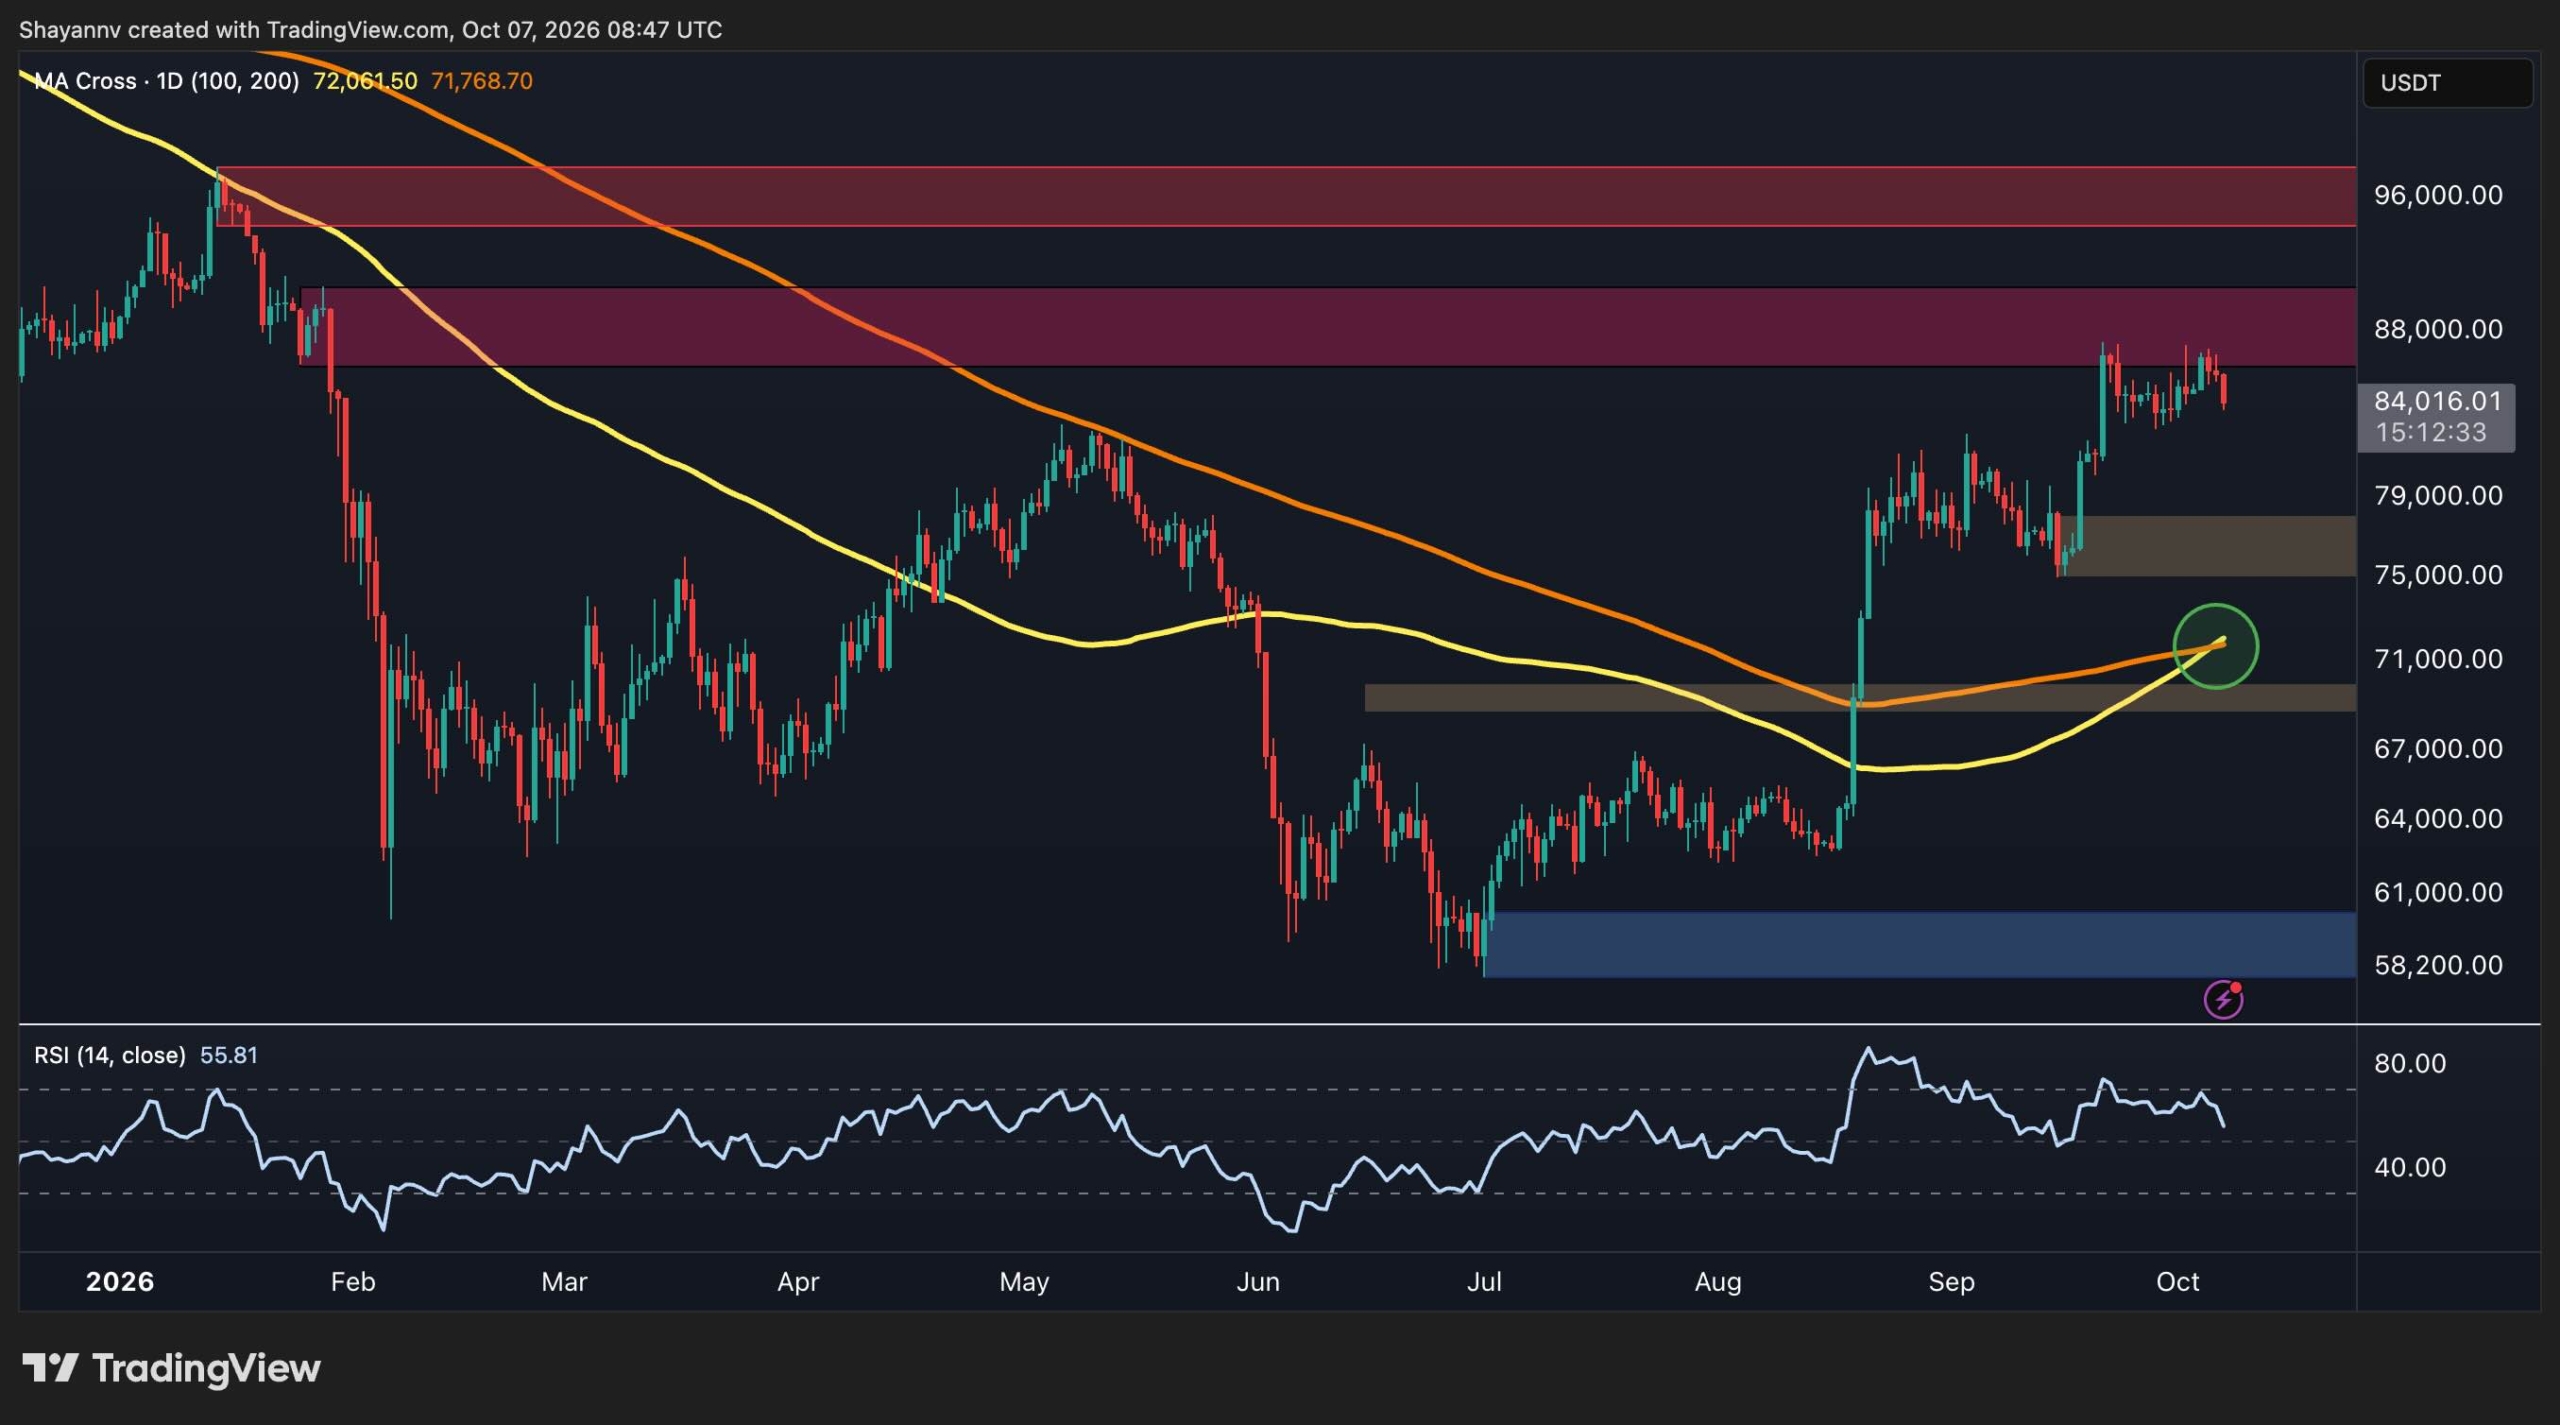2560x1425 pixels.
Task: Click the 79,000.00 price axis label
Action: [x=2438, y=495]
